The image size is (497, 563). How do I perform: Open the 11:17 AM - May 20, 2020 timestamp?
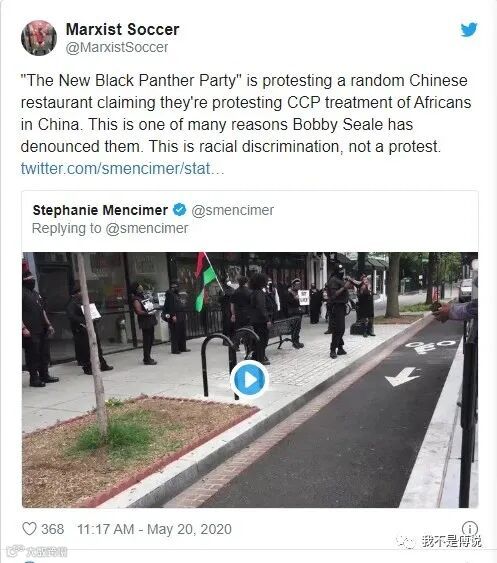click(154, 529)
